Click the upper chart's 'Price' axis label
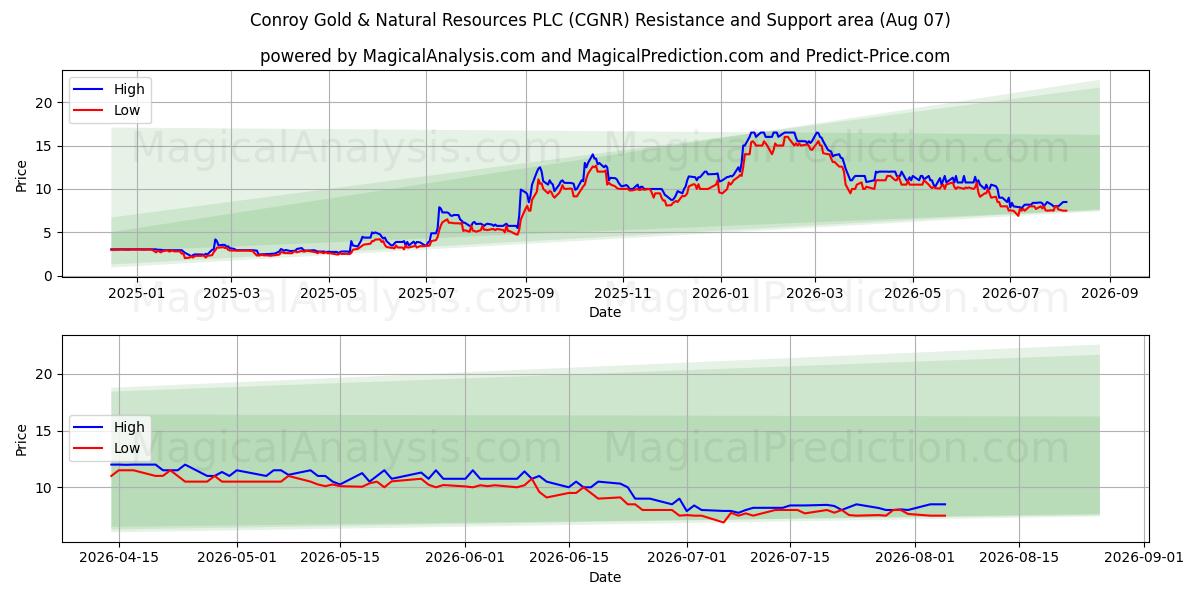 22,174
